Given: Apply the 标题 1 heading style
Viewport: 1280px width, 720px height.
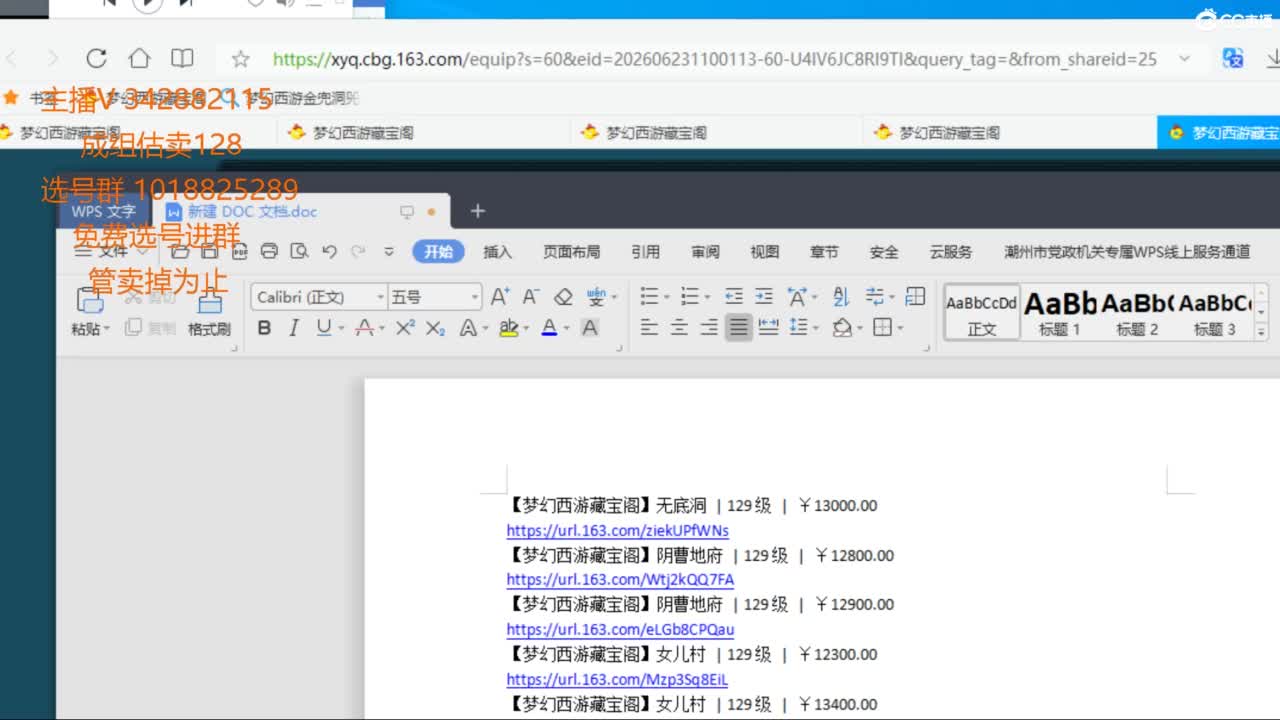Looking at the screenshot, I should pos(1060,312).
